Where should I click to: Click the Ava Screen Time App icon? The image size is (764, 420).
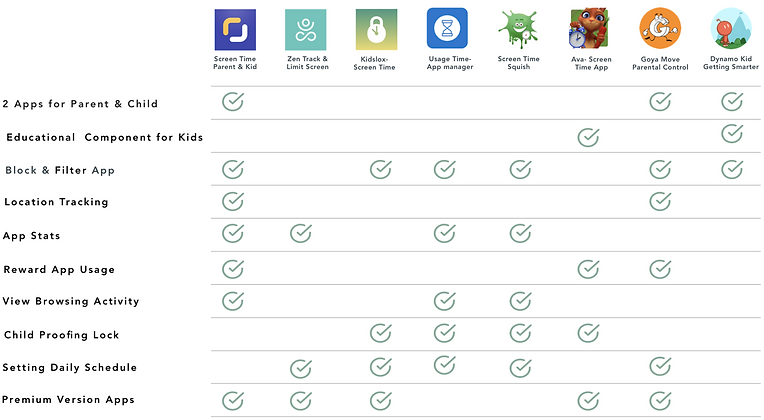(x=589, y=28)
